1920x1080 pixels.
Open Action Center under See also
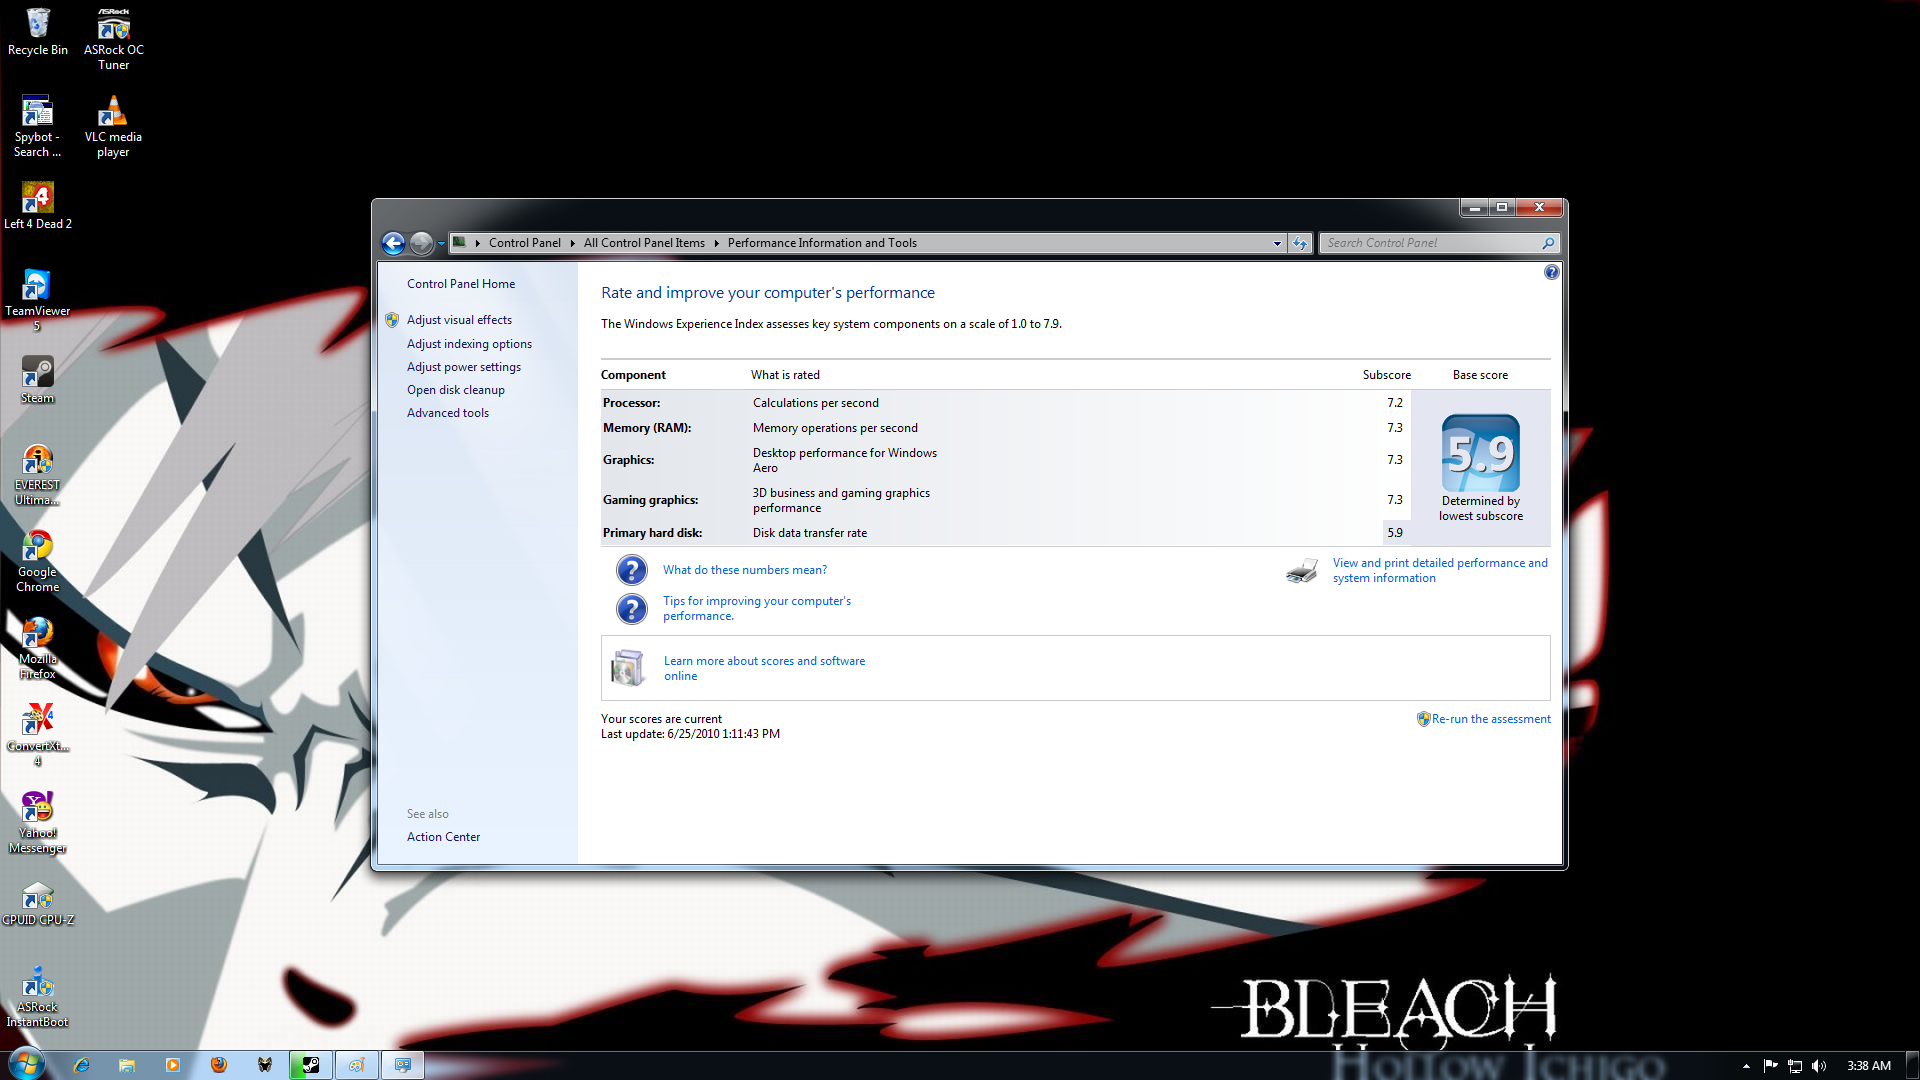click(x=443, y=837)
